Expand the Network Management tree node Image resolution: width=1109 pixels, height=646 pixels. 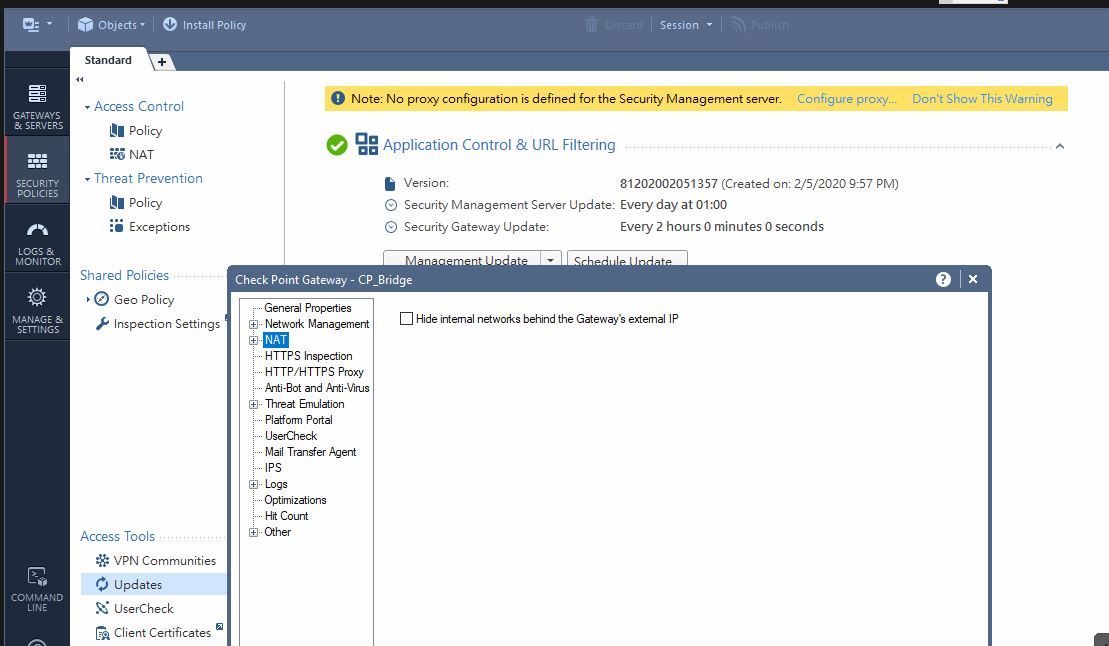(254, 324)
